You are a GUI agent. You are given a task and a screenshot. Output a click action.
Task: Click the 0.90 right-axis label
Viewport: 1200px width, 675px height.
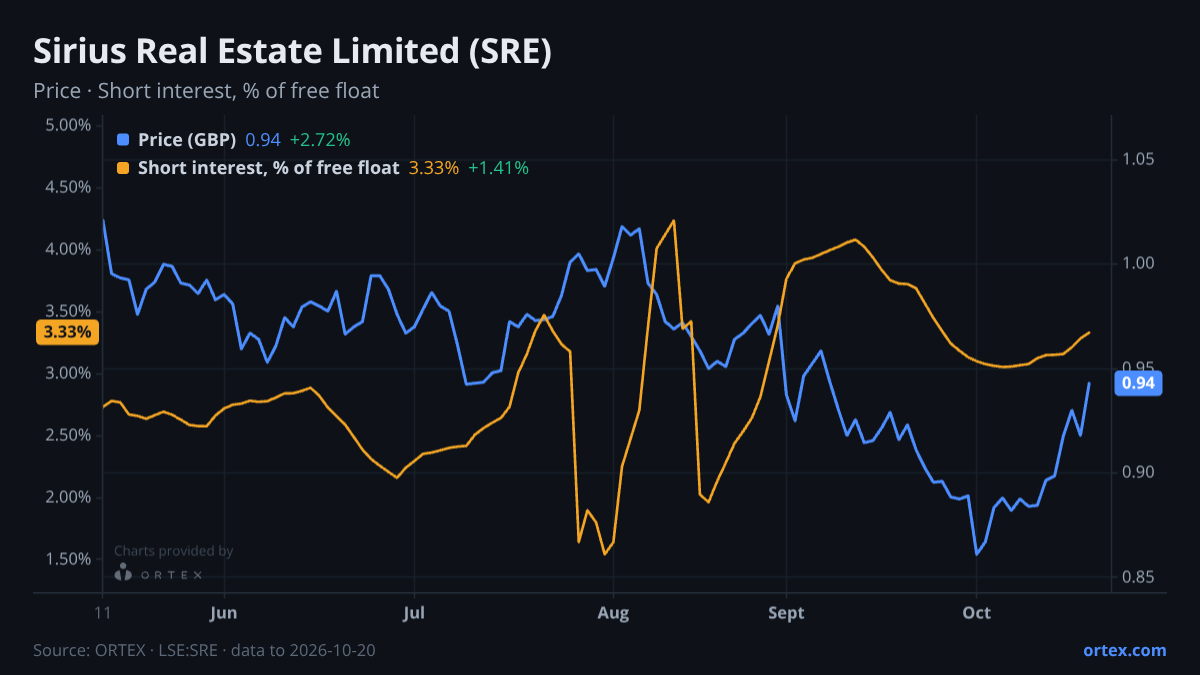pyautogui.click(x=1139, y=472)
